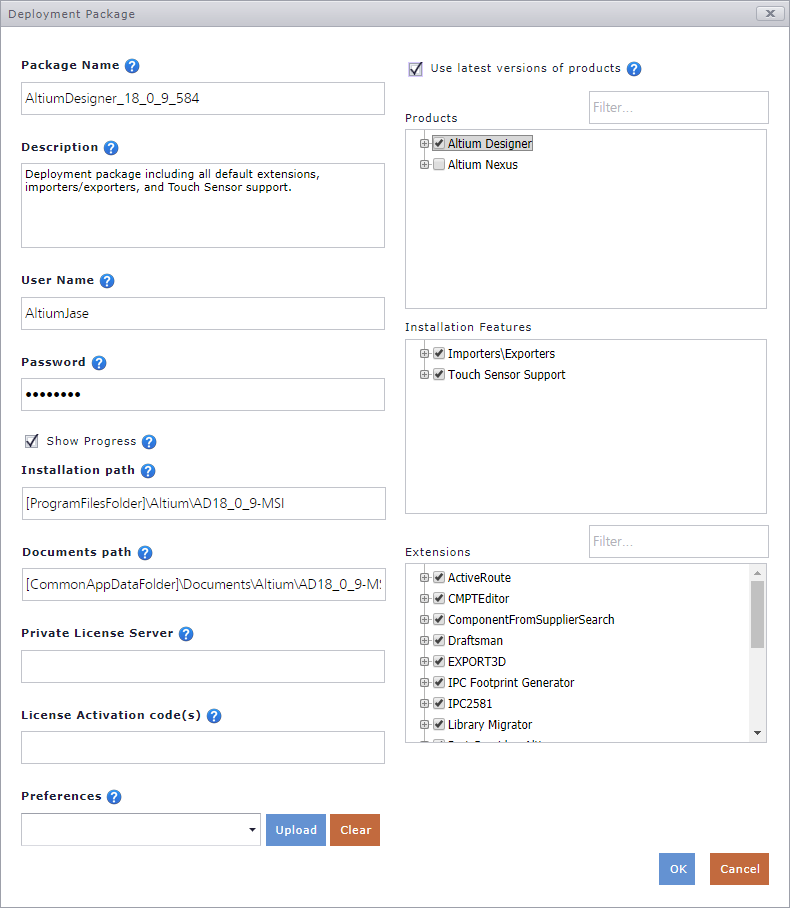Image resolution: width=790 pixels, height=908 pixels.
Task: Show help for Installation path
Action: [x=148, y=471]
